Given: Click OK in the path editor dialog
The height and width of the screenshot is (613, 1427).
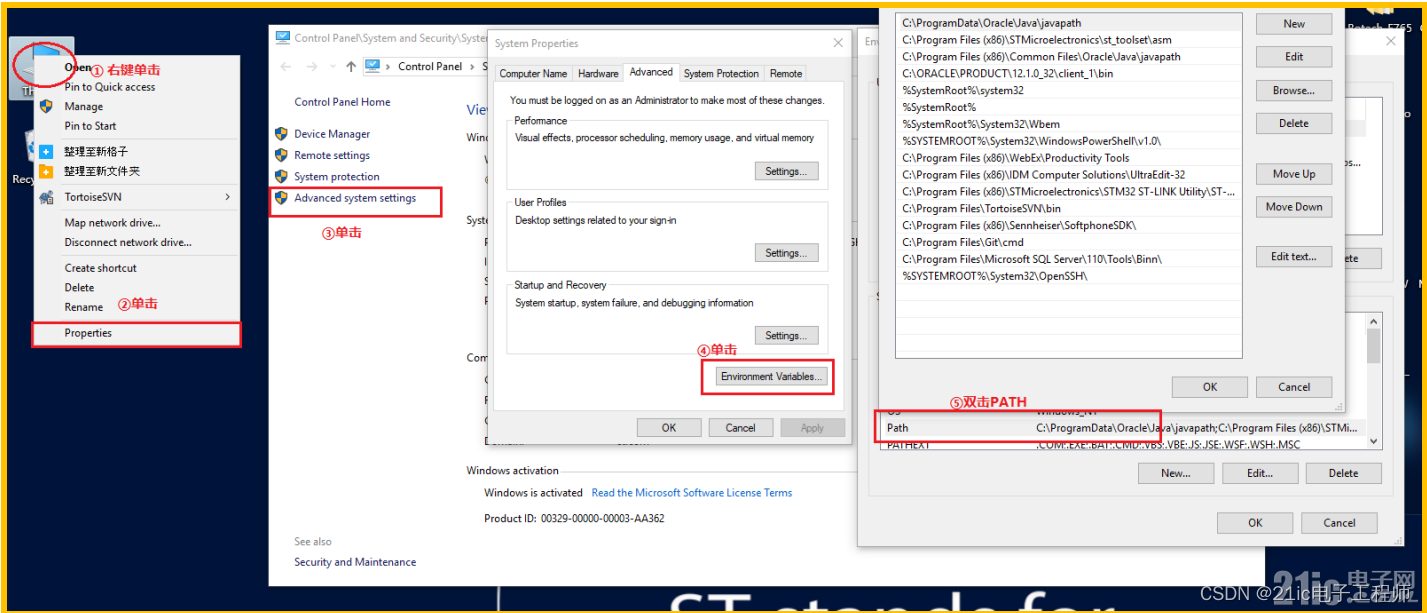Looking at the screenshot, I should pos(1210,387).
